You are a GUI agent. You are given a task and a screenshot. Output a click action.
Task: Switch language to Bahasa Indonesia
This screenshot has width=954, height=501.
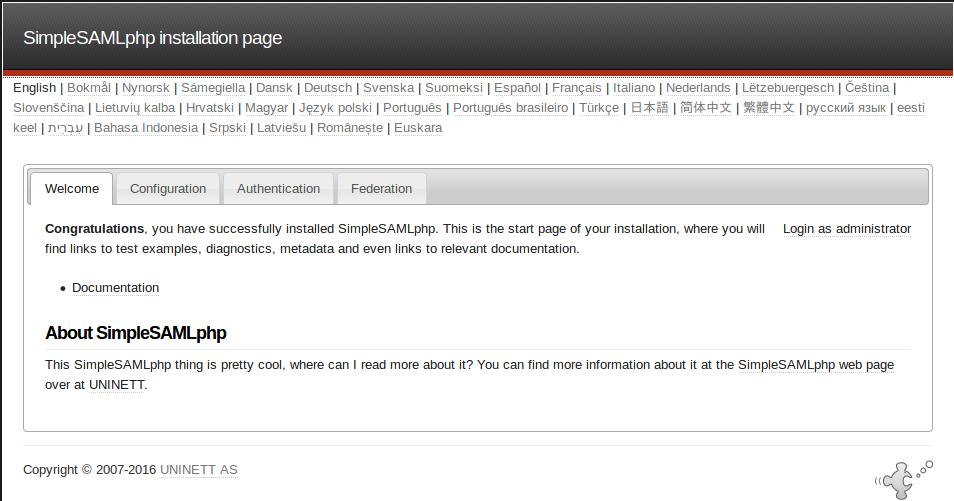[146, 128]
